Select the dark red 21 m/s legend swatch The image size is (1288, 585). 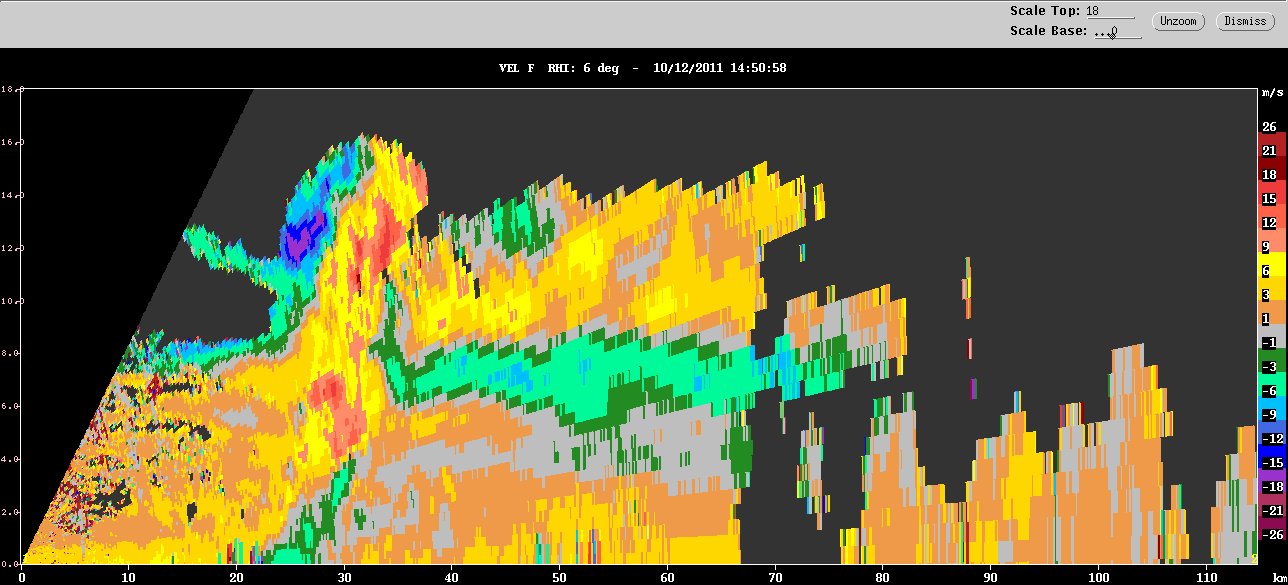coord(1269,151)
